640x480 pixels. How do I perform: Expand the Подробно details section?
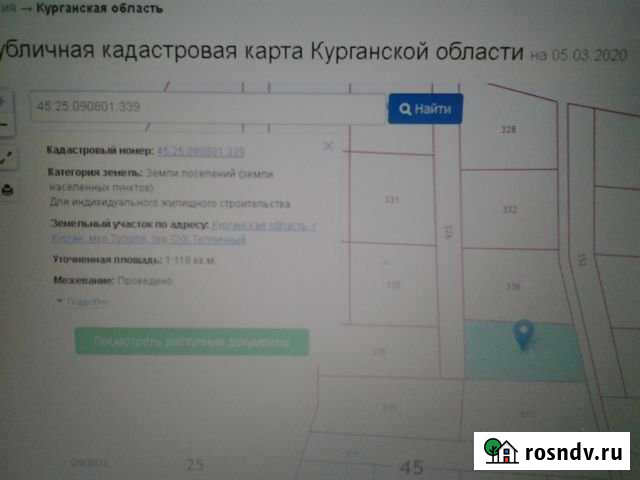pyautogui.click(x=84, y=301)
